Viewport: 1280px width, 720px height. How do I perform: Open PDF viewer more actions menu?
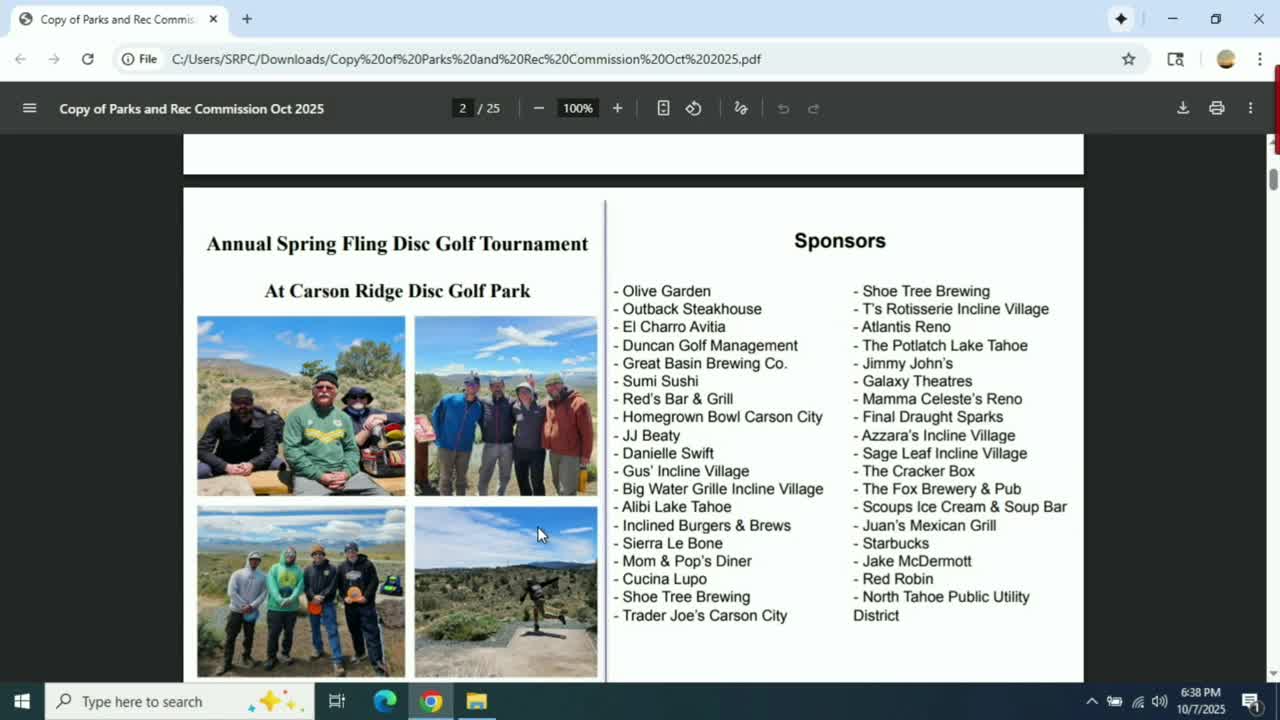1250,108
